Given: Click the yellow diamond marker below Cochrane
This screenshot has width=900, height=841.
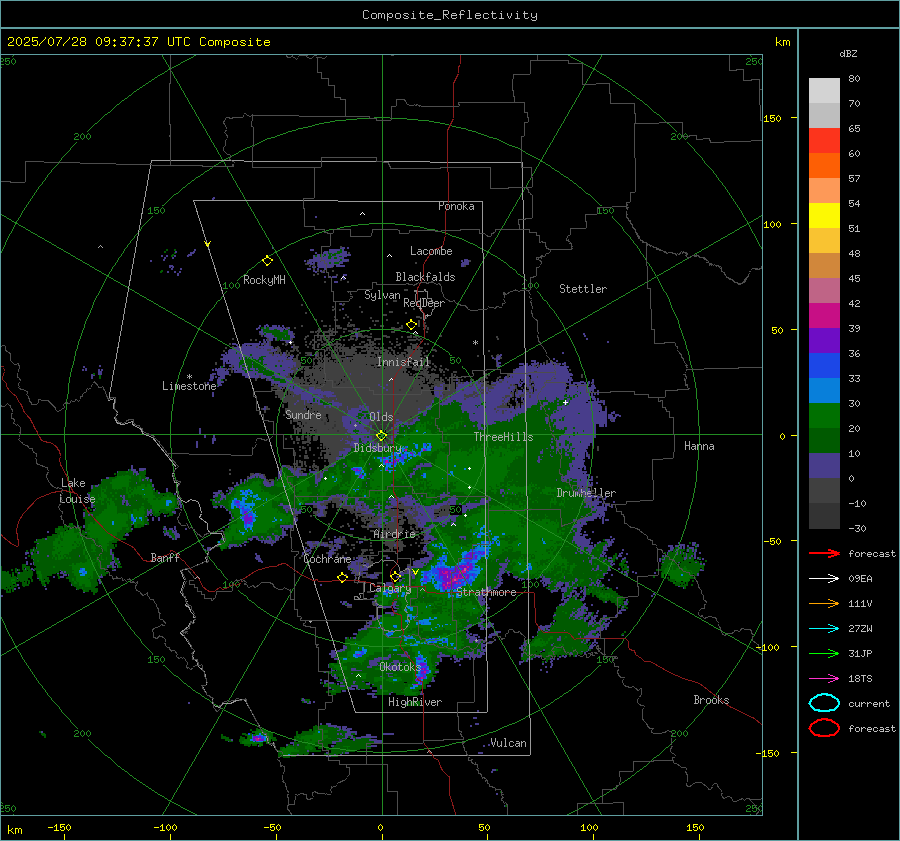Looking at the screenshot, I should click(343, 578).
